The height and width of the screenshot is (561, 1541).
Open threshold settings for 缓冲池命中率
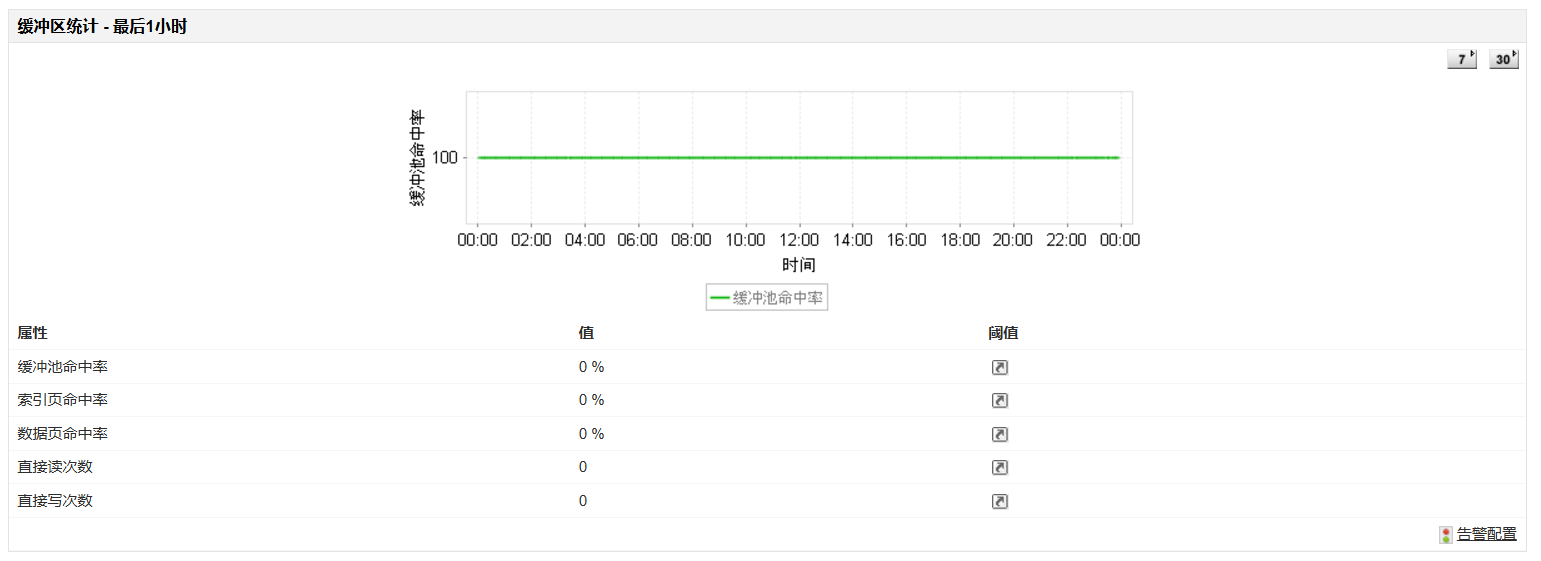[999, 367]
